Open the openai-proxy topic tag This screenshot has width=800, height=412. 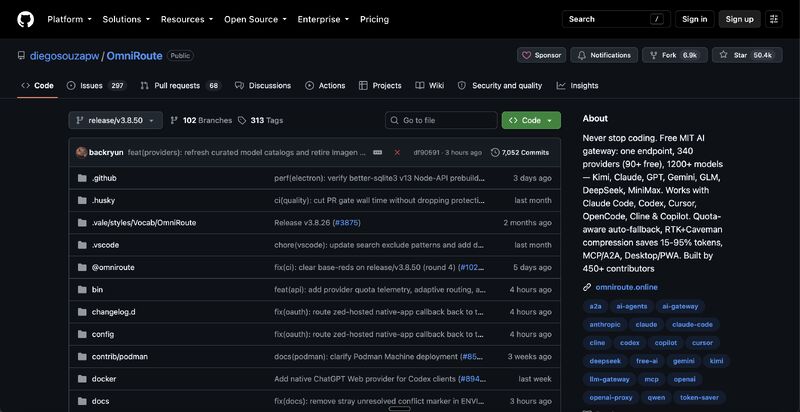611,397
